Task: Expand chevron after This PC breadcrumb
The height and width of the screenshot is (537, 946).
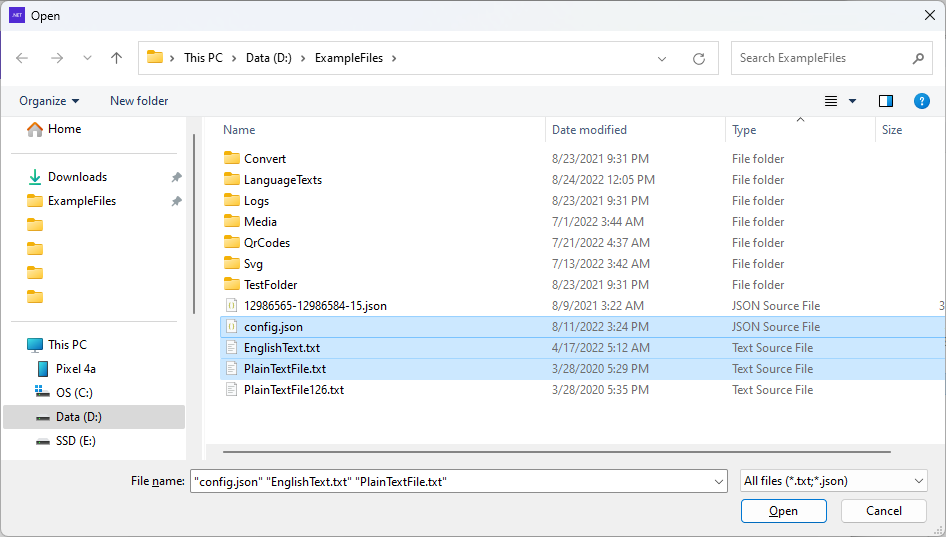Action: coord(235,59)
